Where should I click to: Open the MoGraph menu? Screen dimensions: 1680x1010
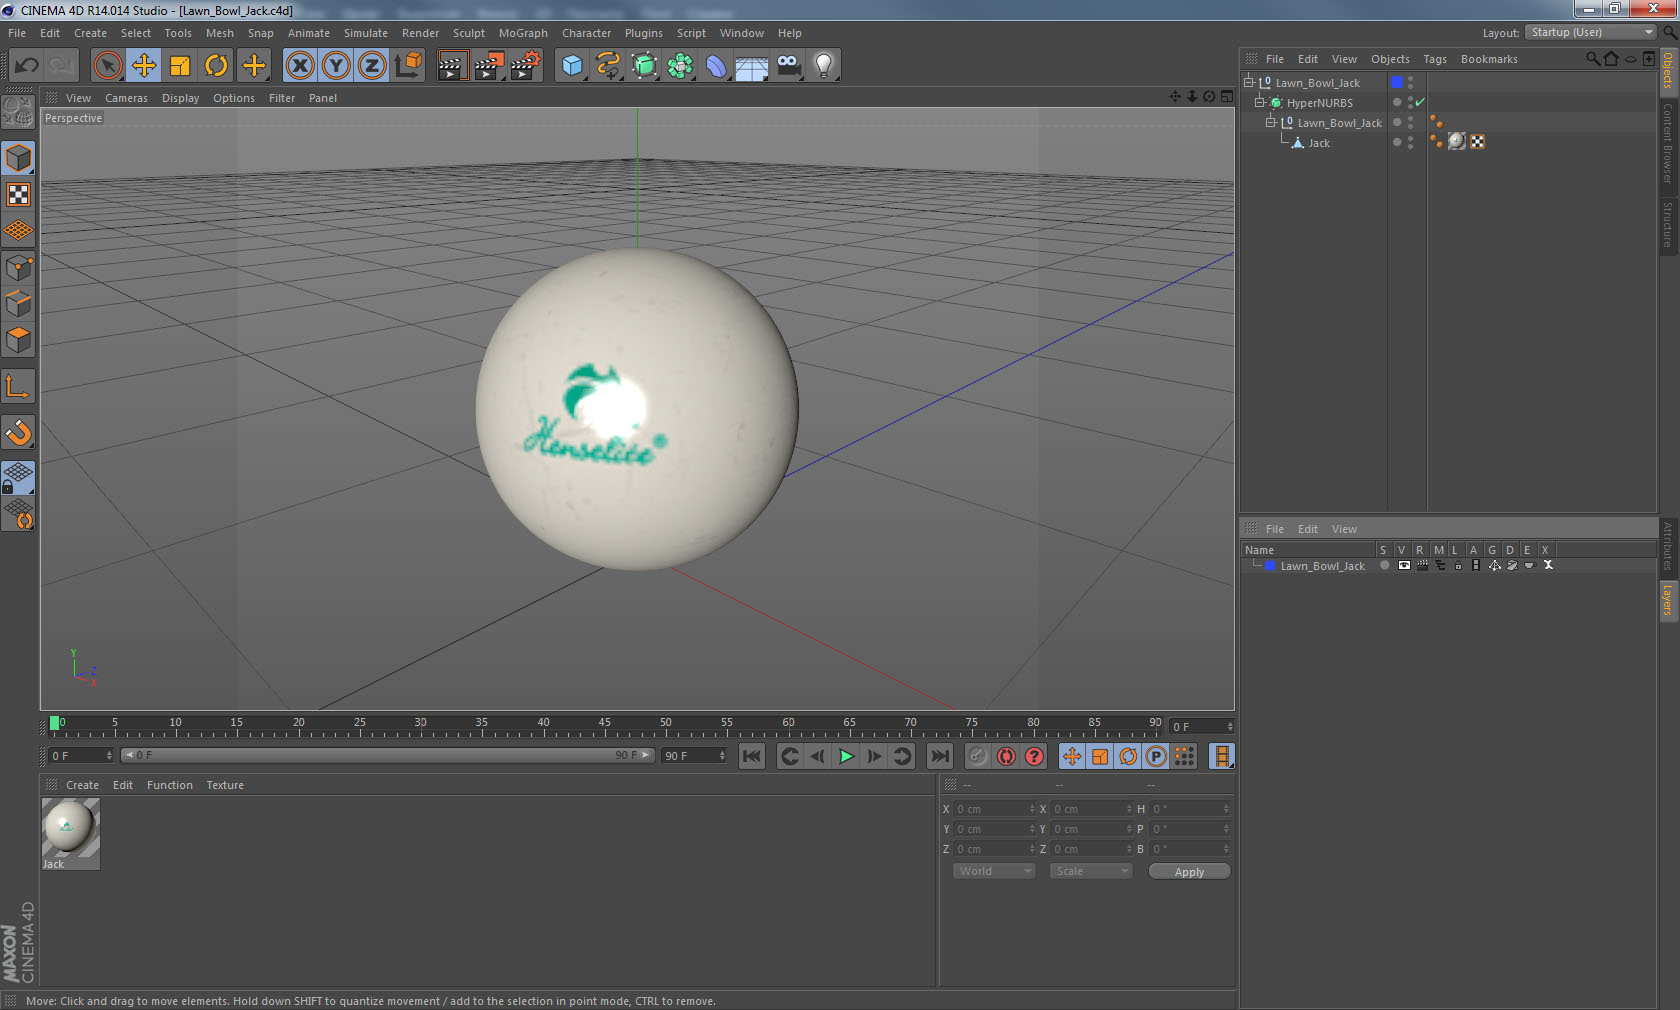click(x=523, y=33)
